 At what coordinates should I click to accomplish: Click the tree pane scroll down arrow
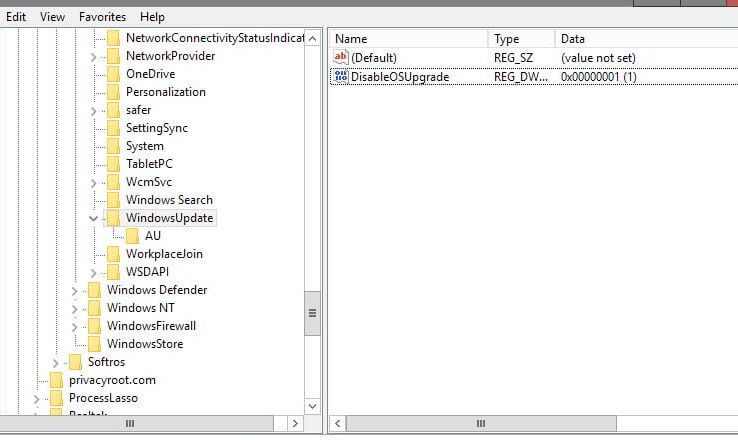pos(312,406)
